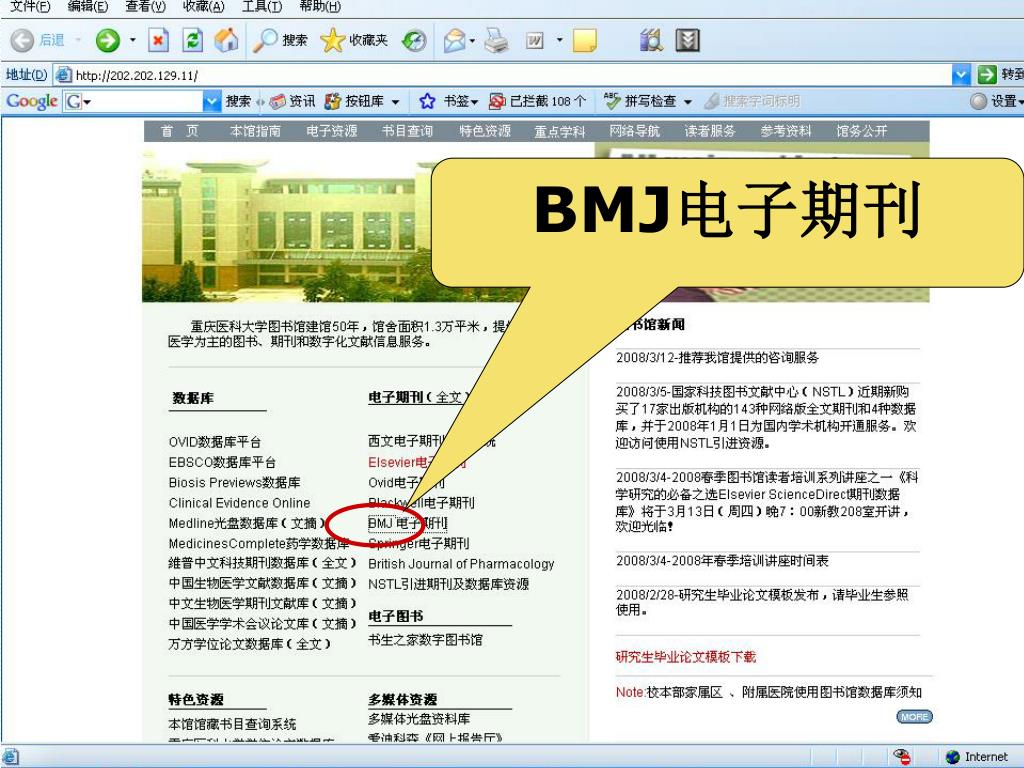Expand the 按钮库 dropdown arrow
Viewport: 1024px width, 768px height.
click(395, 102)
